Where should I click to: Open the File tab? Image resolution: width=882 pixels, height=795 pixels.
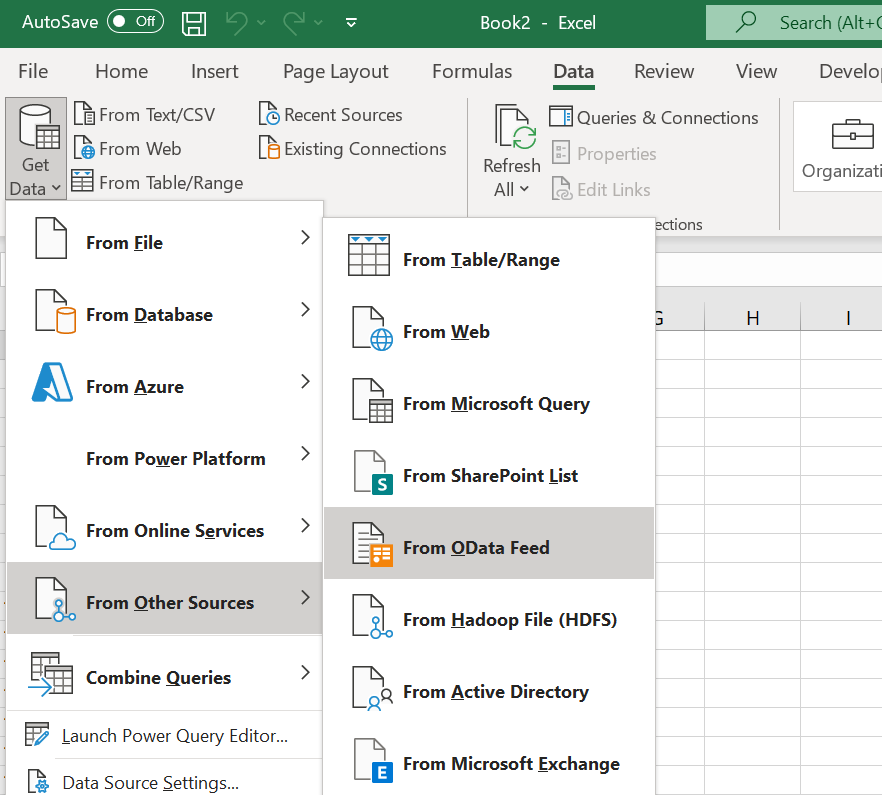[33, 71]
